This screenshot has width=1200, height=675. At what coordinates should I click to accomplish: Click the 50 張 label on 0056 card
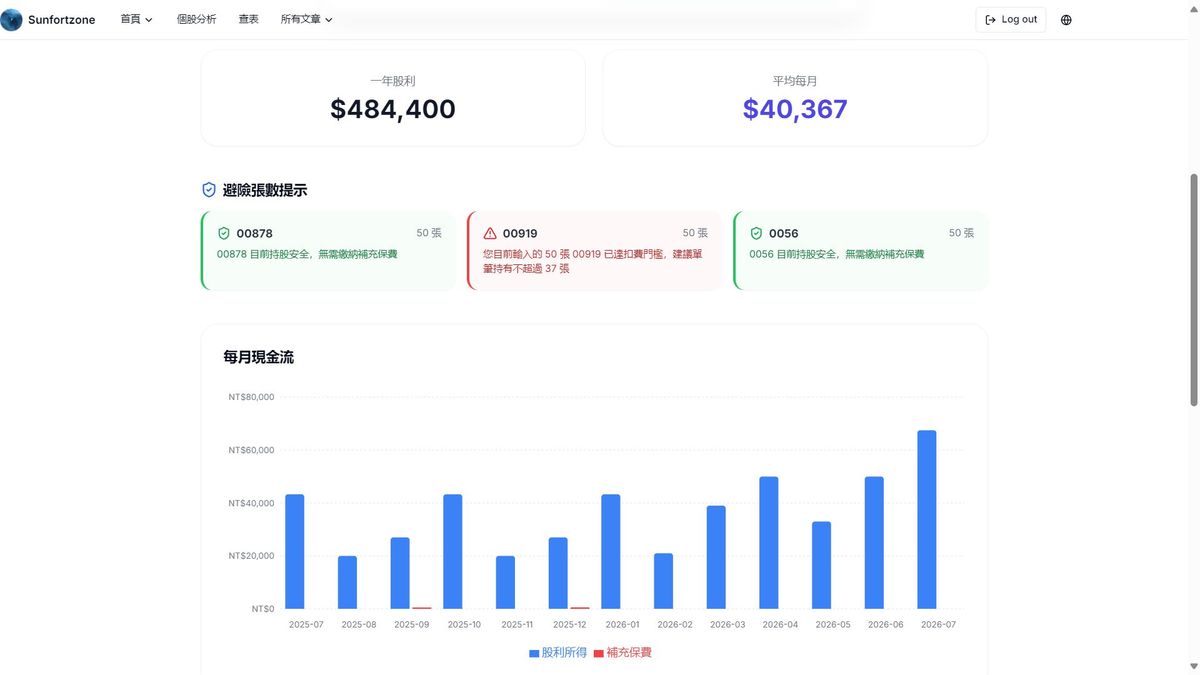961,233
